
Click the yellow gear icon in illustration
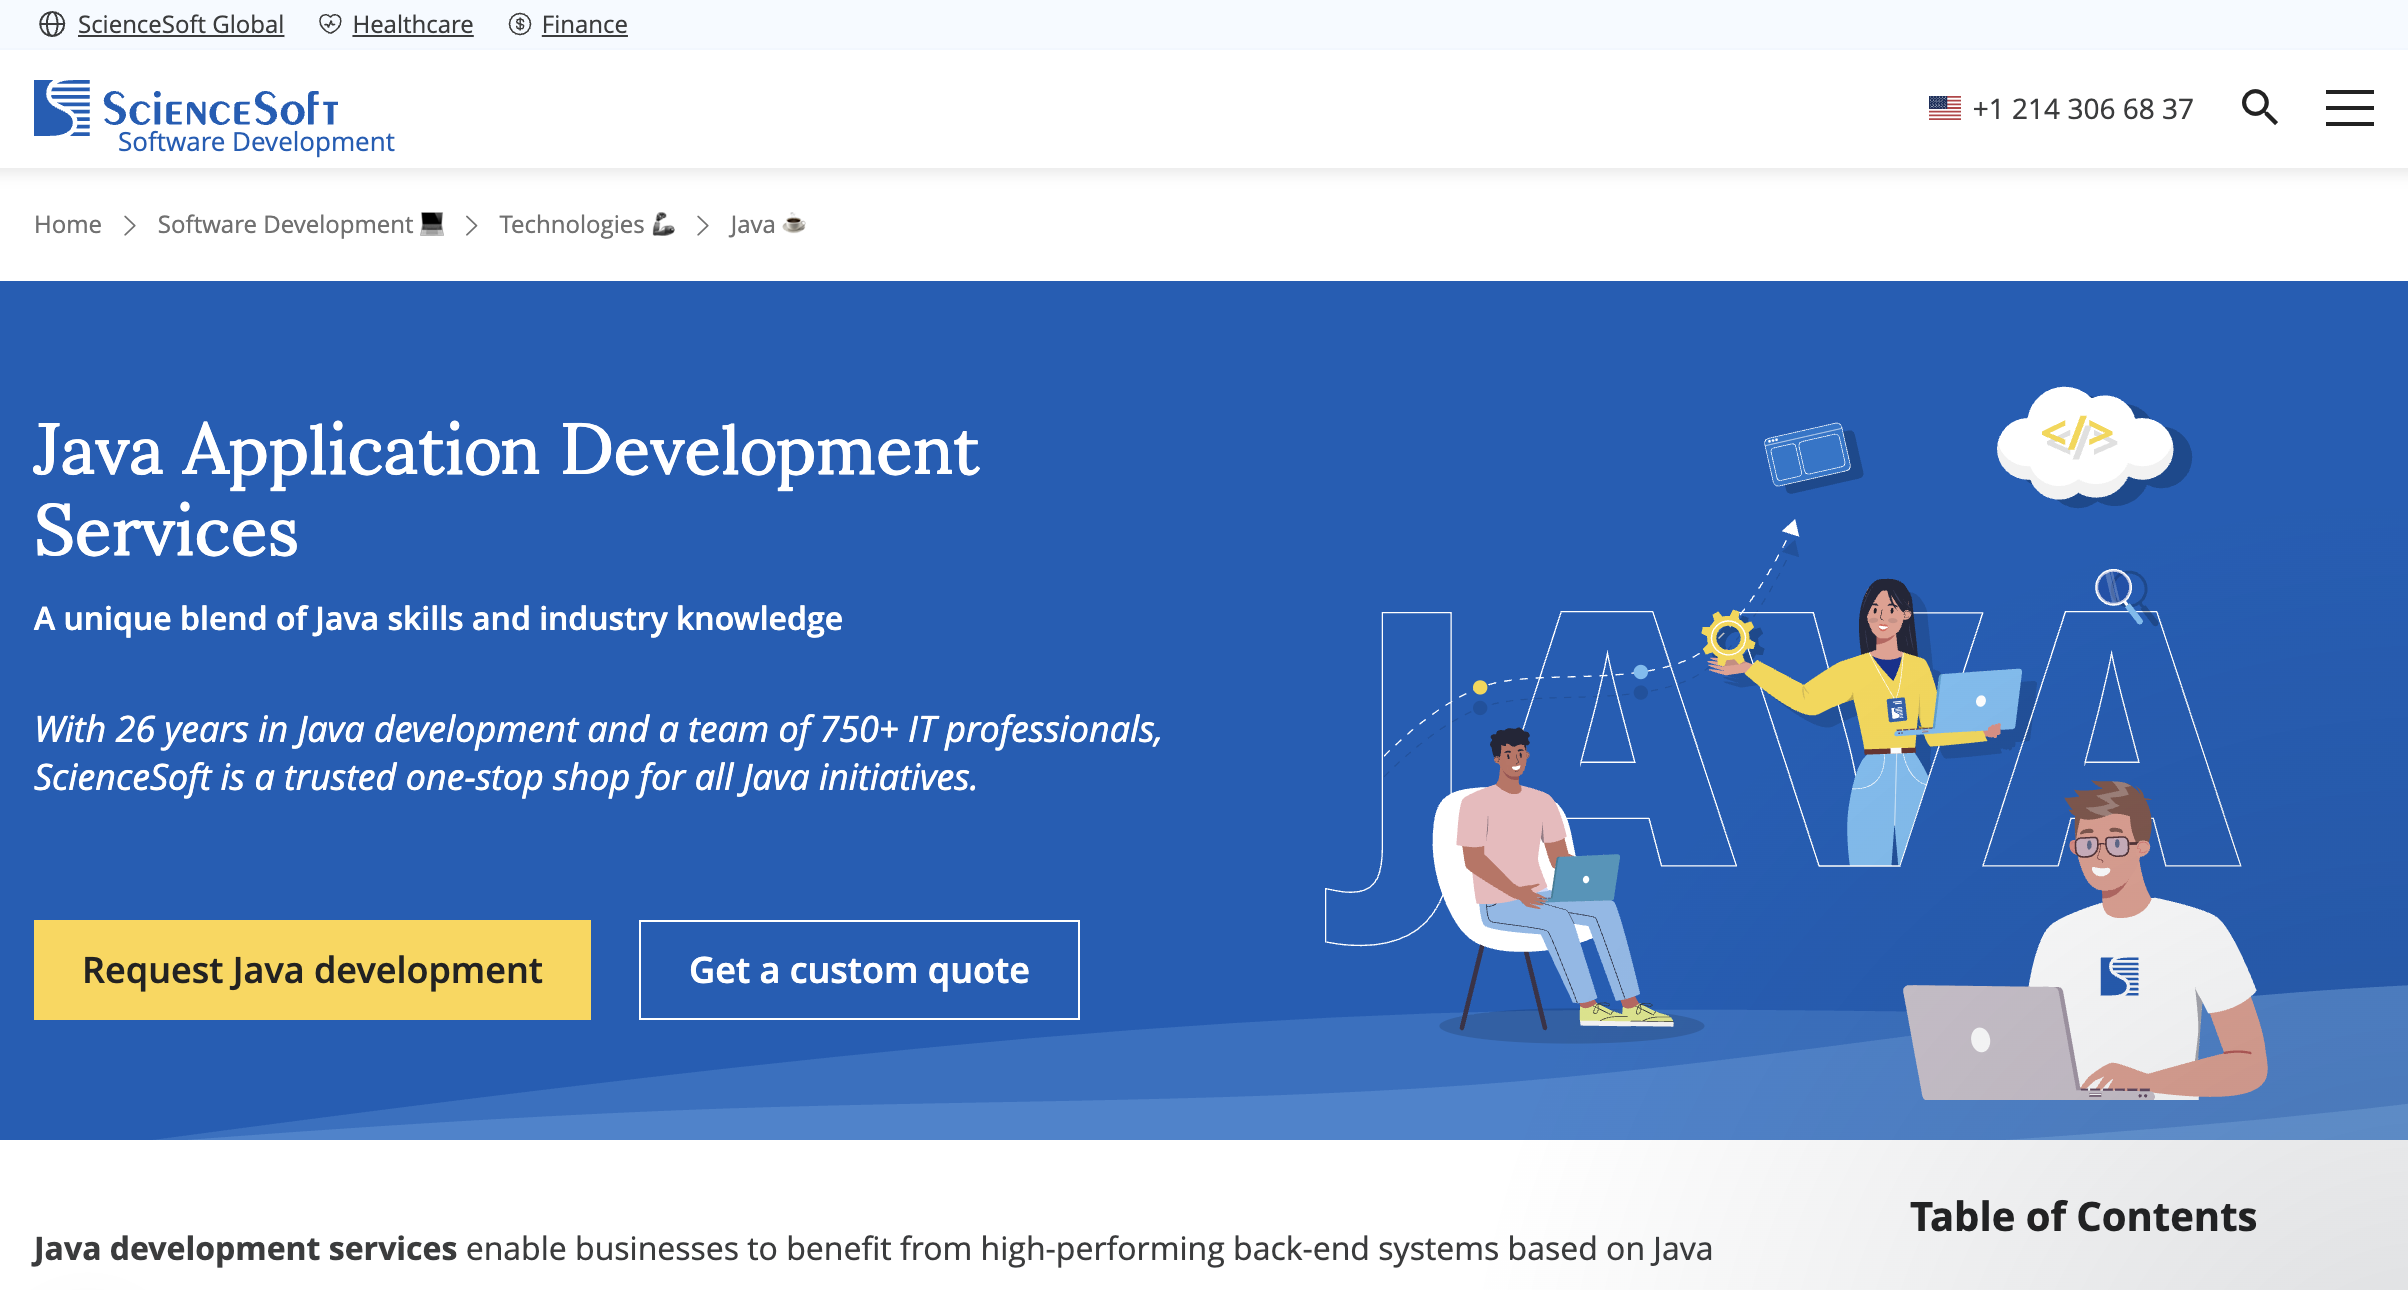pyautogui.click(x=1728, y=638)
